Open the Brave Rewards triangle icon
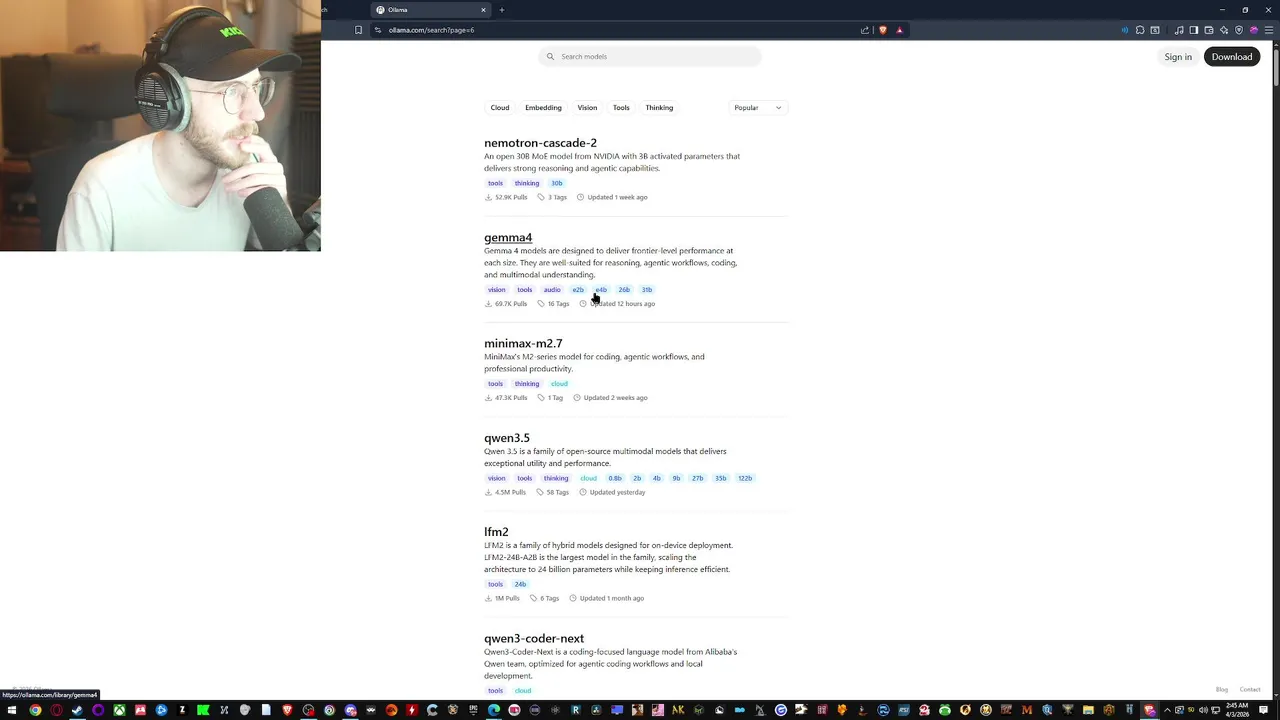The width and height of the screenshot is (1280, 720). tap(899, 30)
